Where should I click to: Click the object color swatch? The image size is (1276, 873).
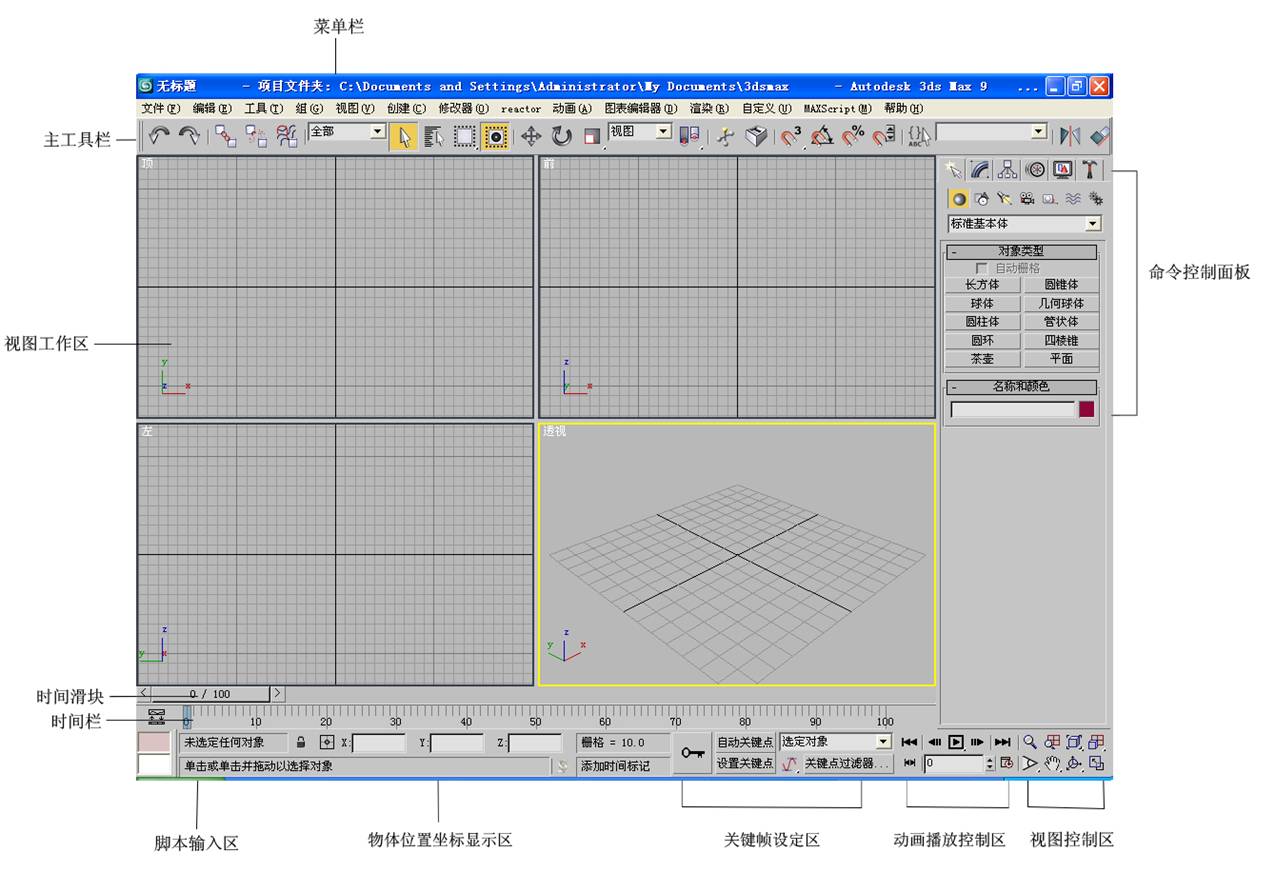point(1086,410)
